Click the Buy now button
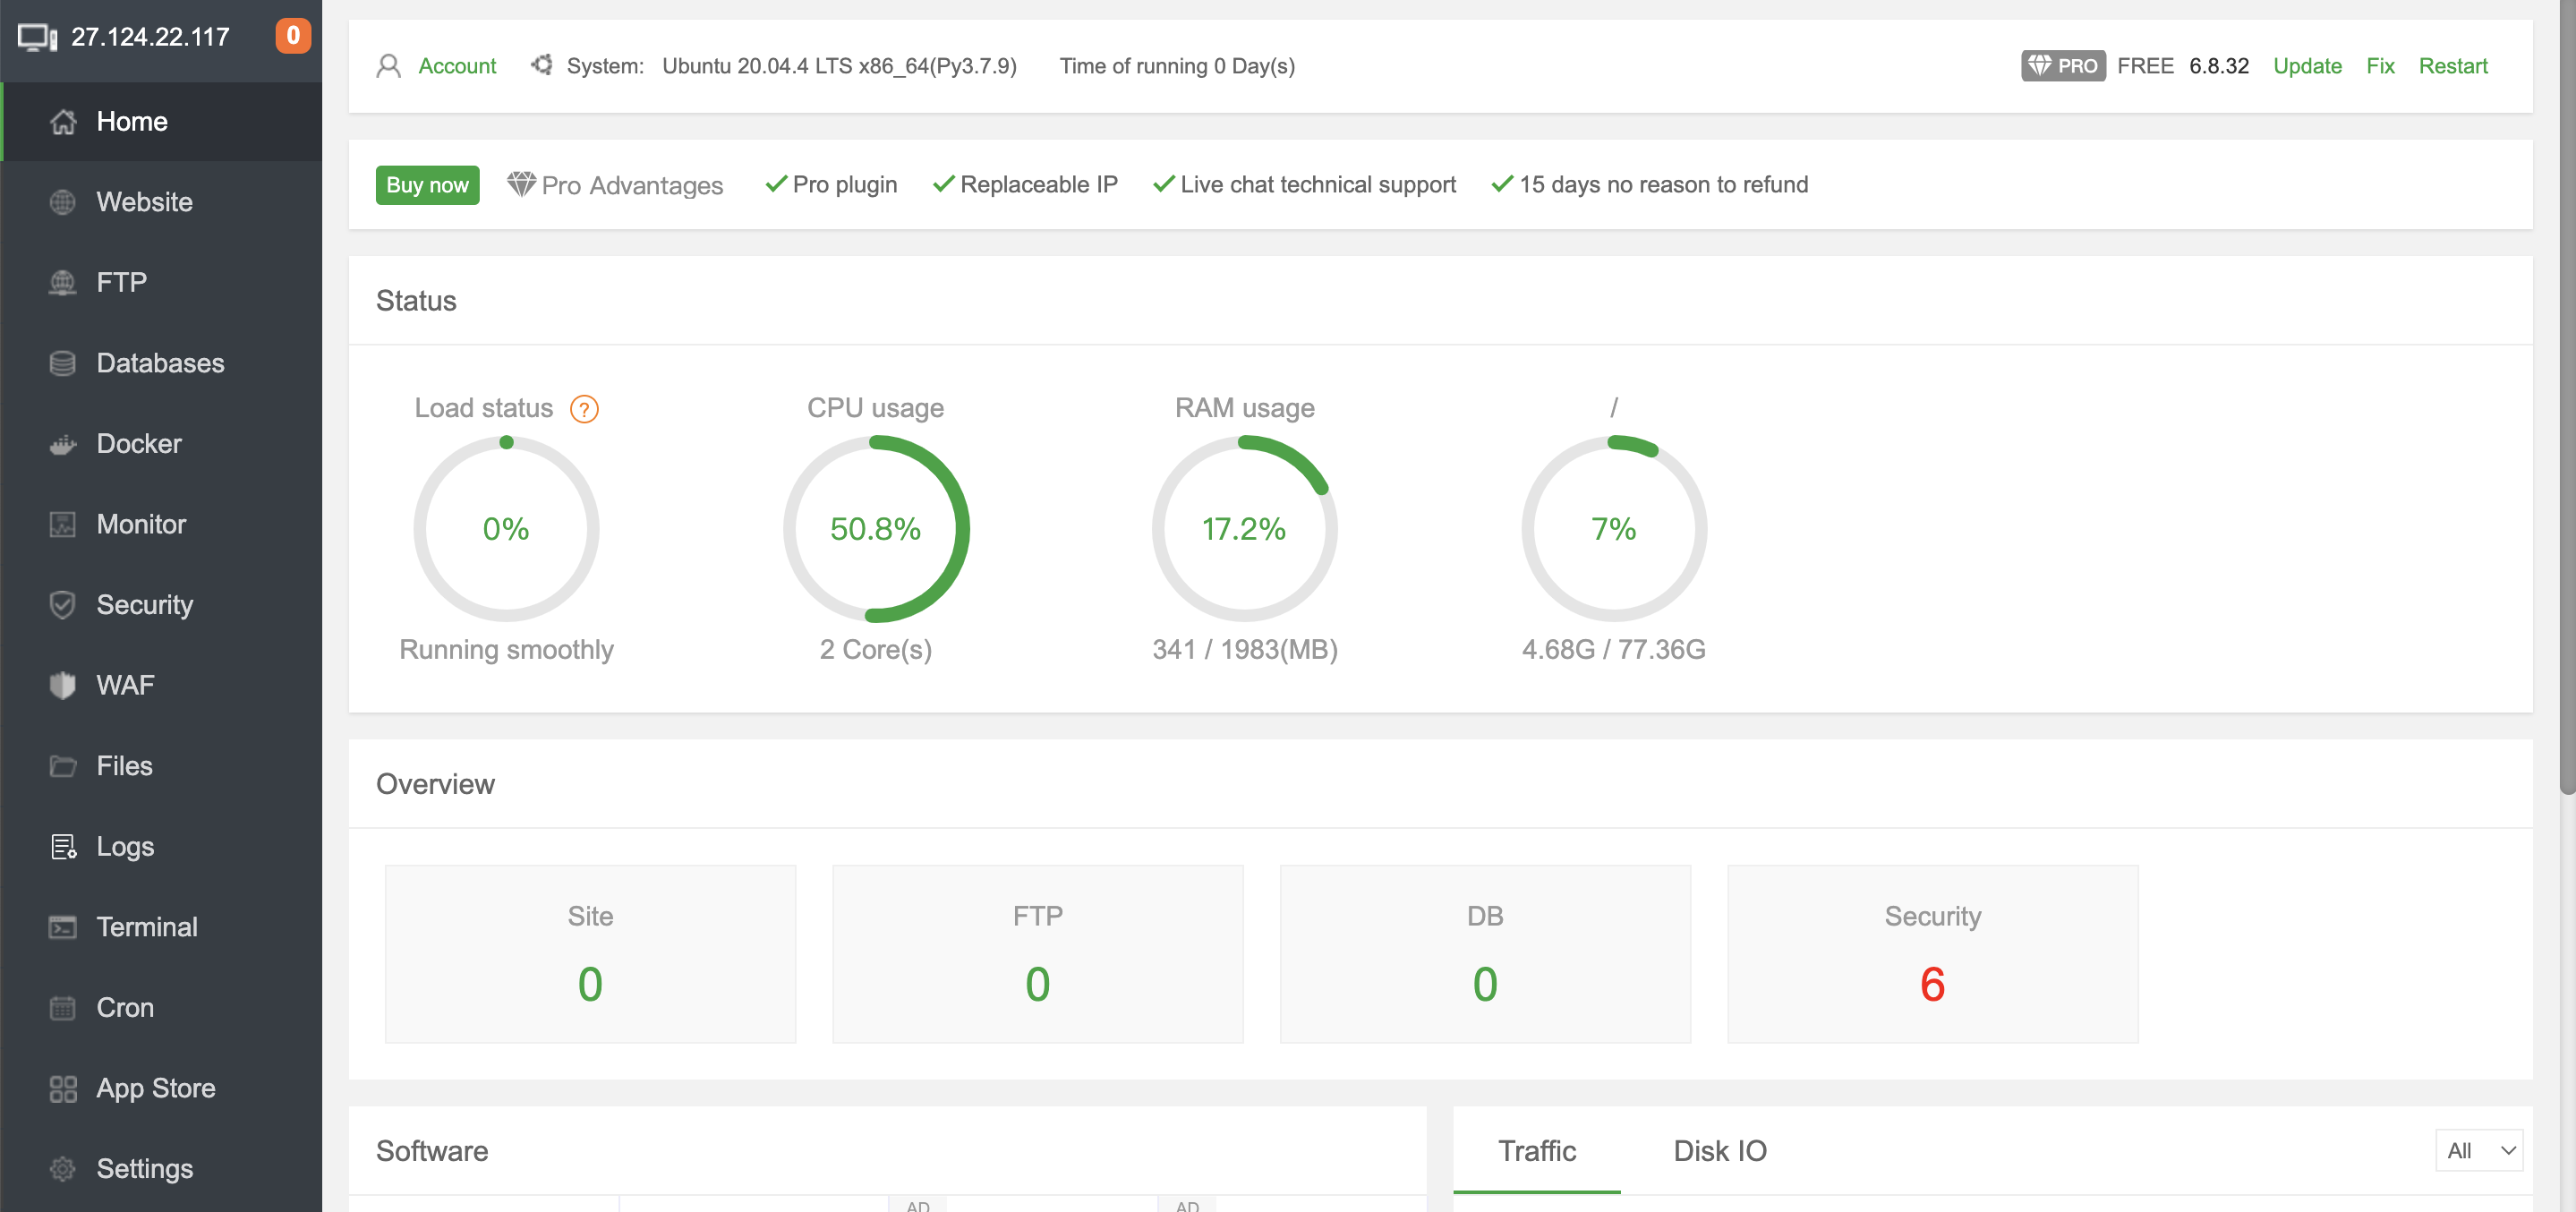Viewport: 2576px width, 1212px height. click(427, 185)
